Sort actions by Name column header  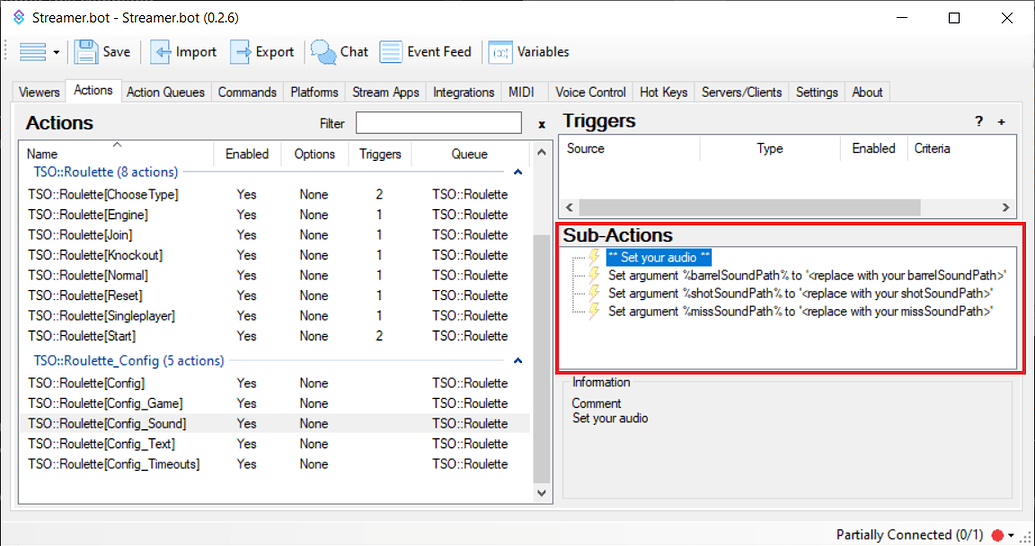116,154
